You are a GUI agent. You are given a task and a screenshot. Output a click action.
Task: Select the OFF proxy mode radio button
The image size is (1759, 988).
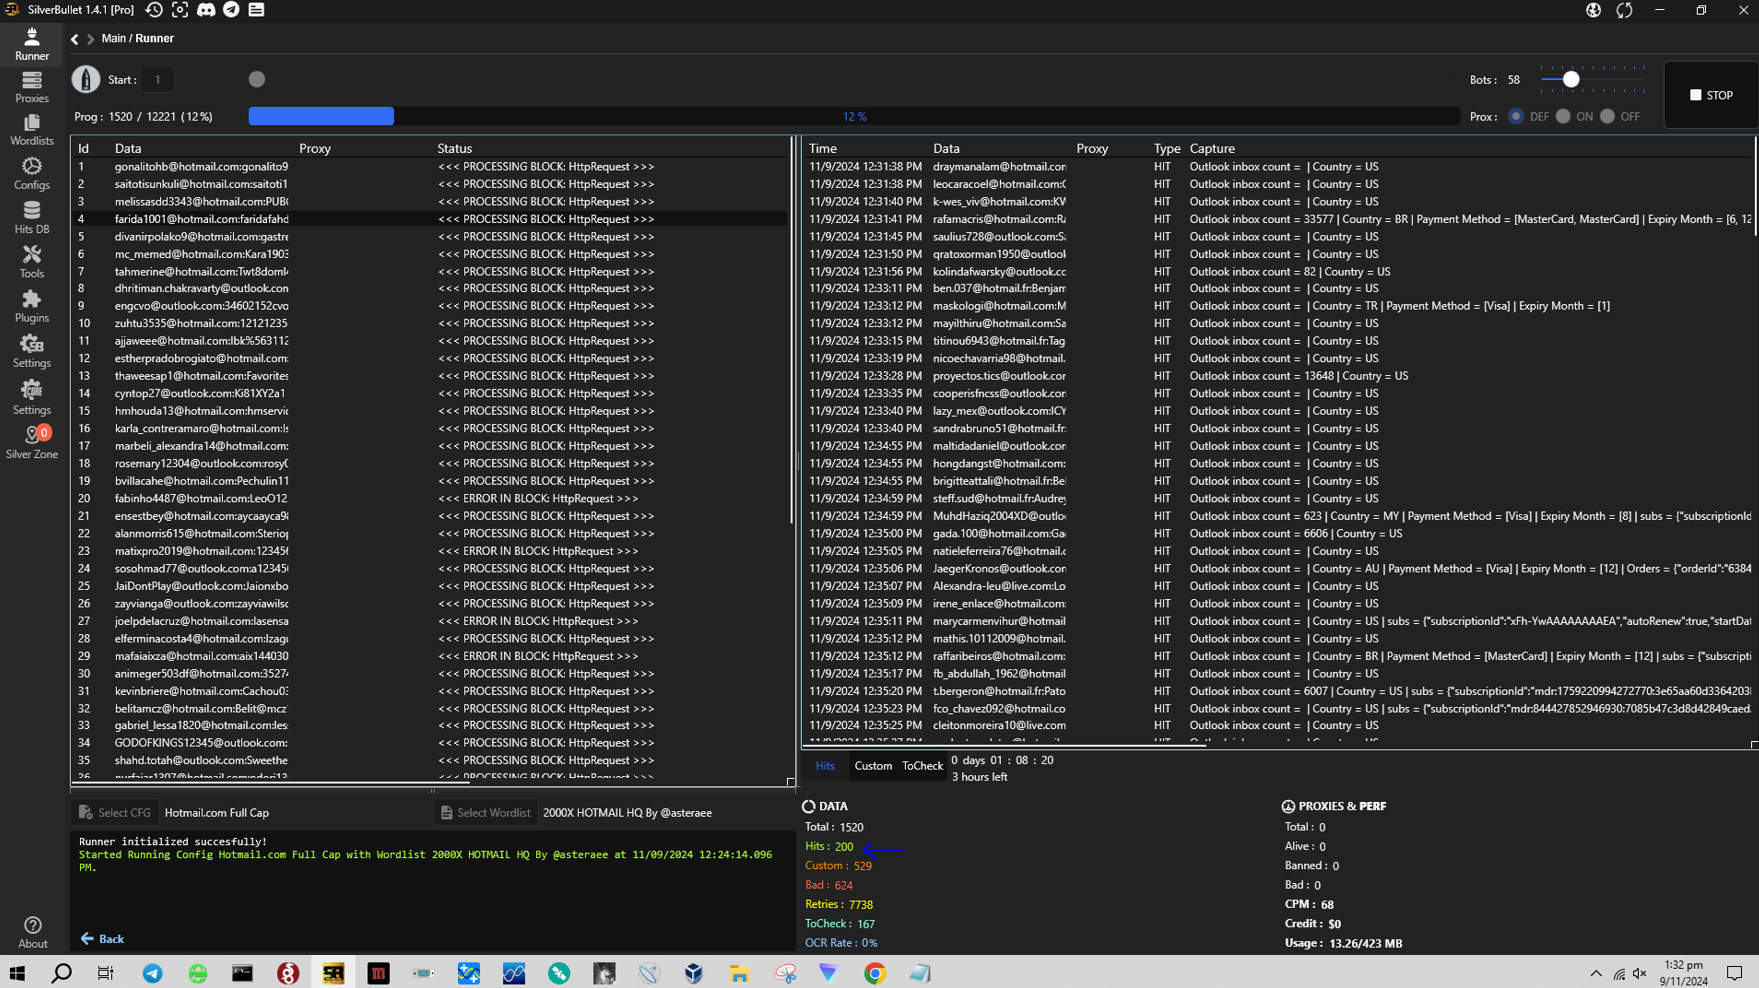pos(1607,116)
